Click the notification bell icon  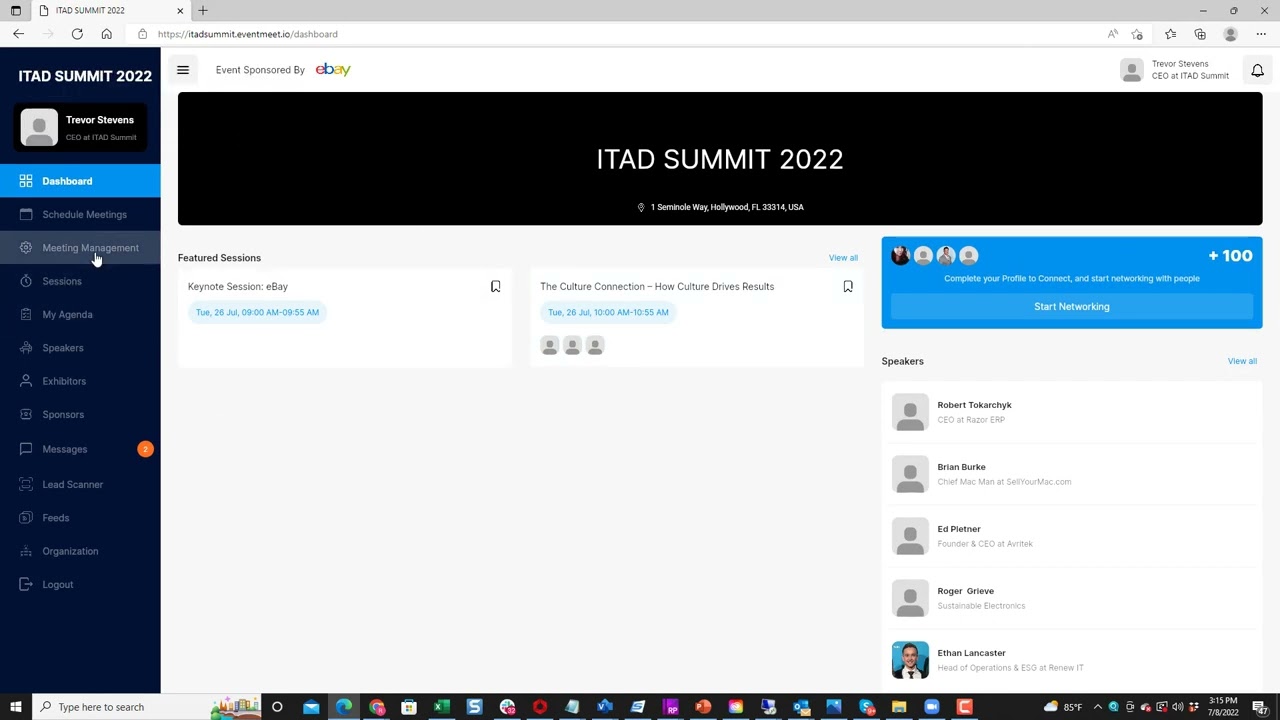tap(1257, 70)
